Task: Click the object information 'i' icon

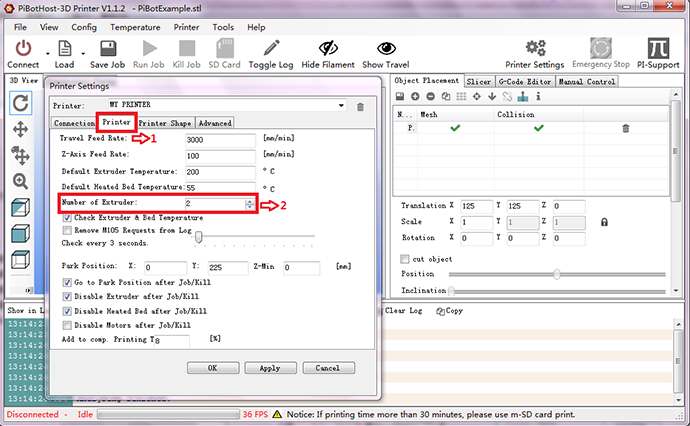Action: point(538,96)
